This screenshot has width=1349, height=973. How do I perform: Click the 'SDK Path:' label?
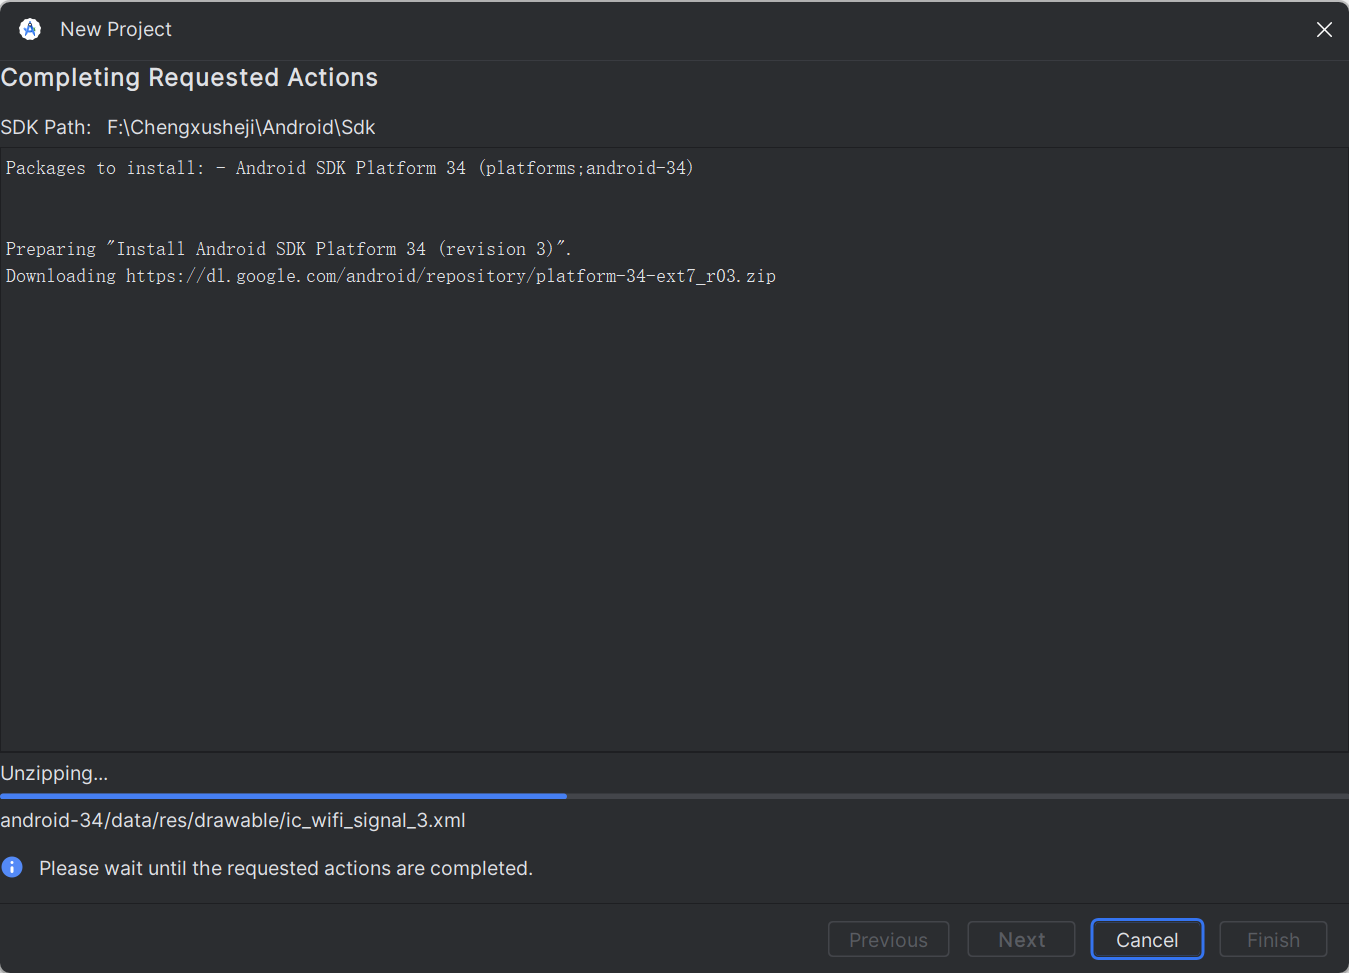[x=46, y=127]
